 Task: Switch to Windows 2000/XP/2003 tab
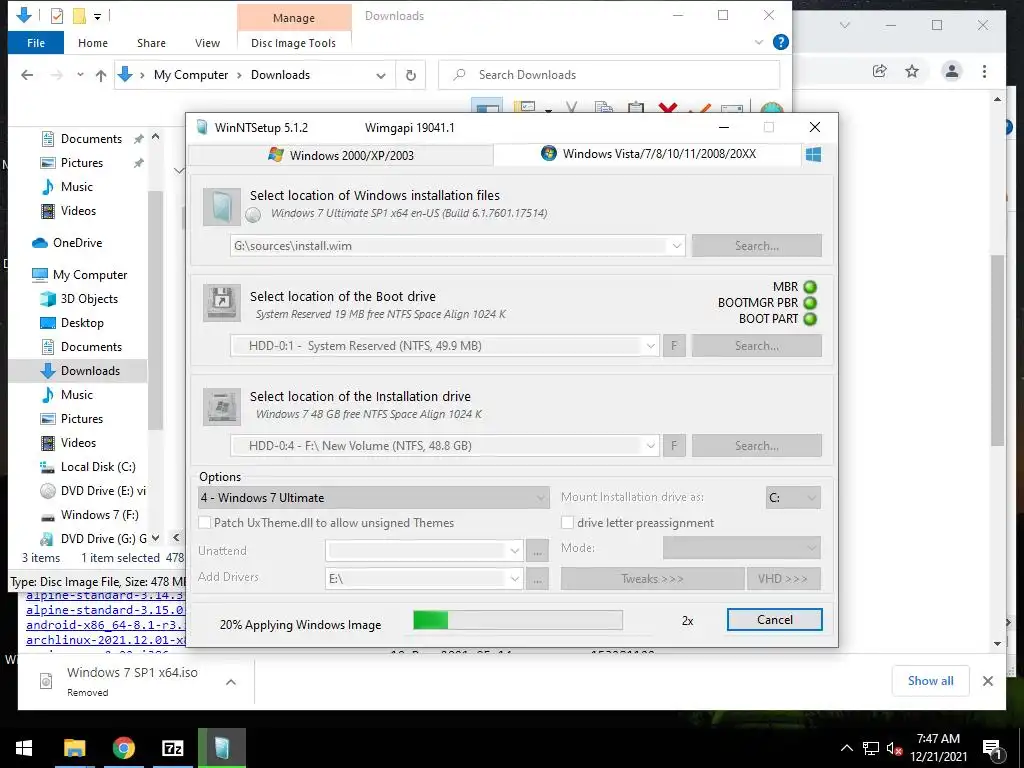pyautogui.click(x=341, y=155)
